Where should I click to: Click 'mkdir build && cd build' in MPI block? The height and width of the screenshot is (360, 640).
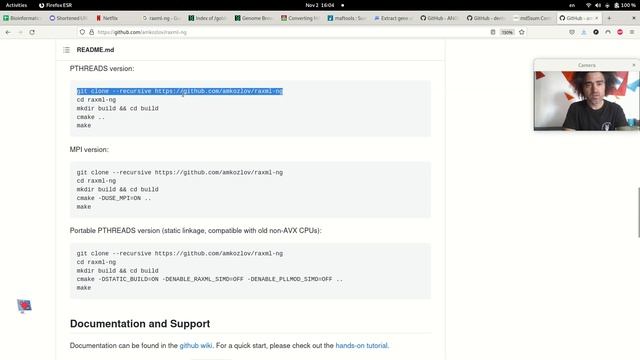click(x=118, y=189)
